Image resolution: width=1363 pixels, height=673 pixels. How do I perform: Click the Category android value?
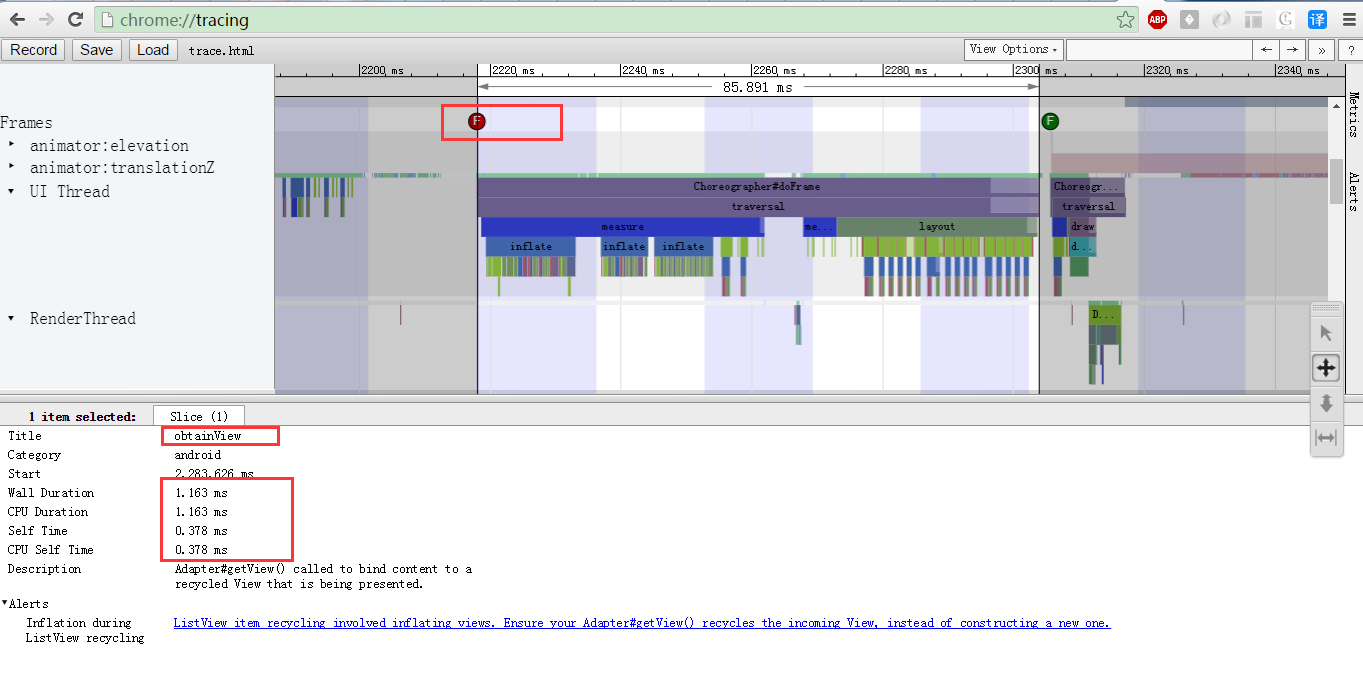pyautogui.click(x=198, y=454)
